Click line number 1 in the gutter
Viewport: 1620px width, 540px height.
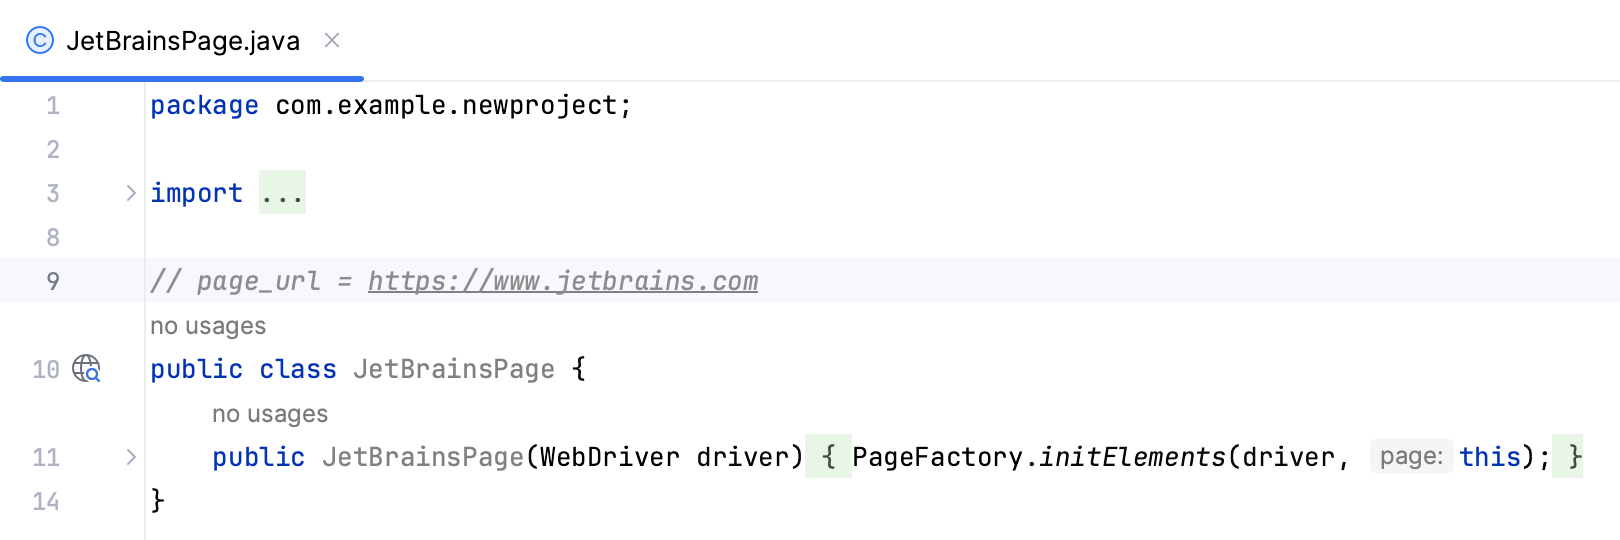click(x=53, y=105)
